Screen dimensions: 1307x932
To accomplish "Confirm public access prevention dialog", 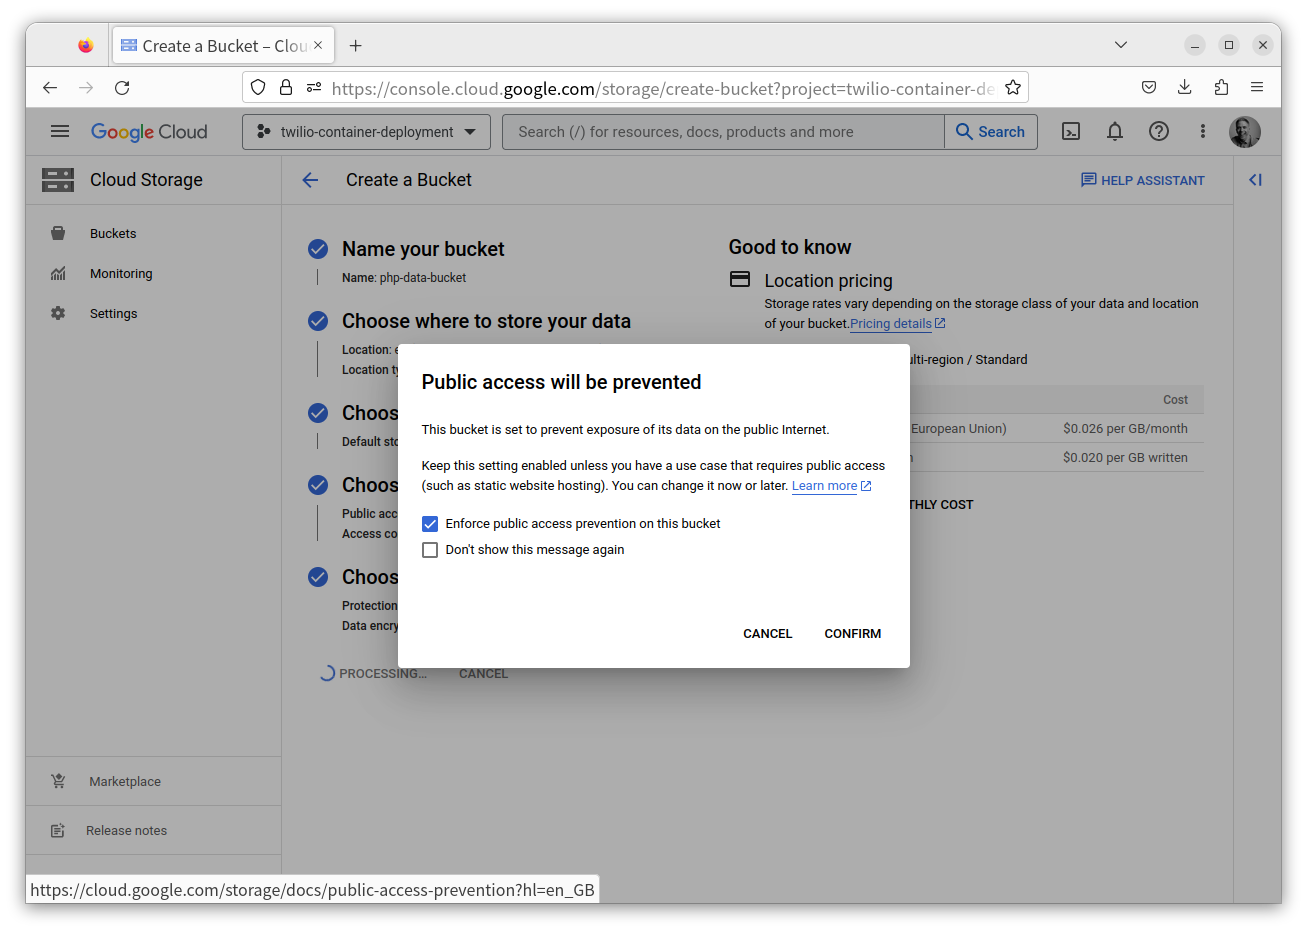I will click(x=853, y=634).
